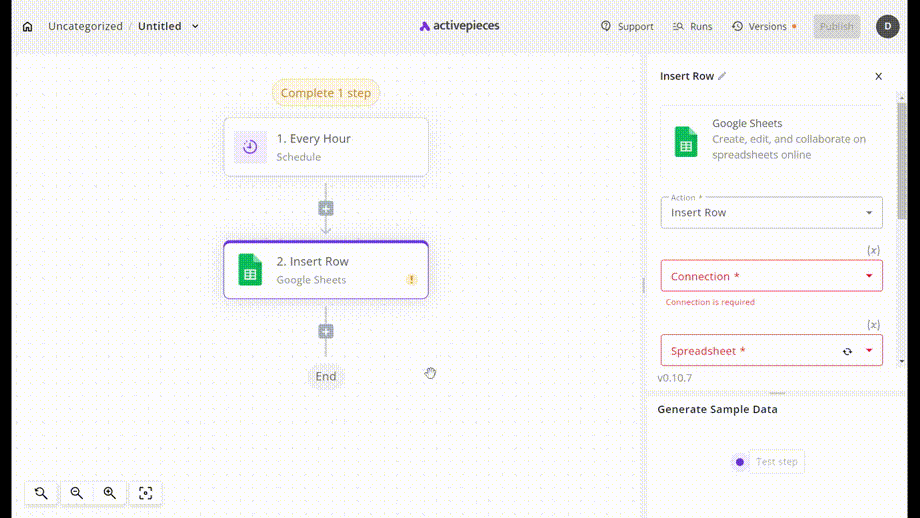Screen dimensions: 920x518
Task: Toggle dynamic value for Spreadsheet
Action: point(874,325)
